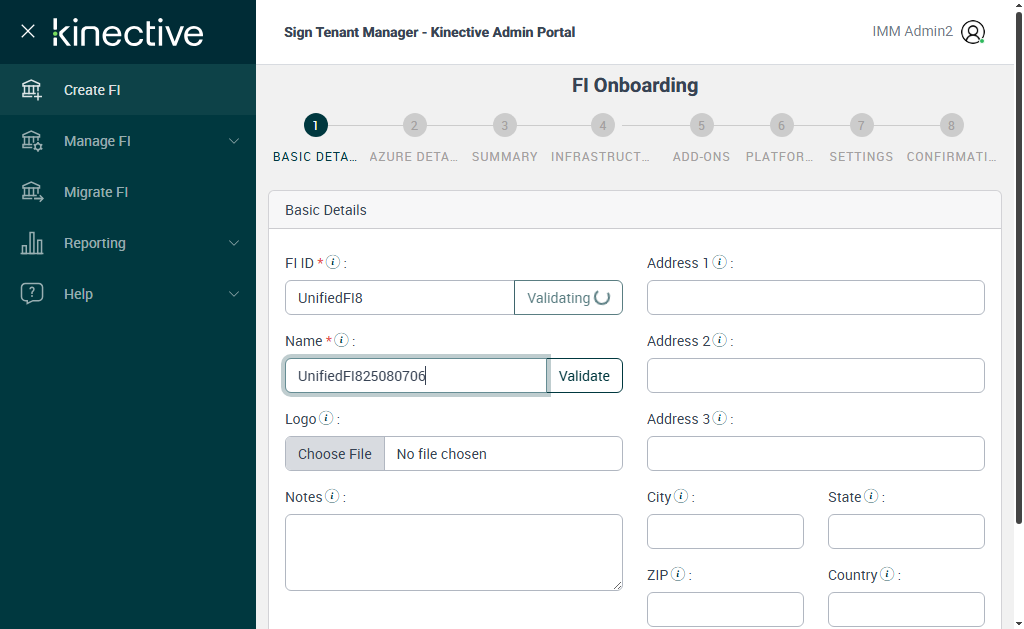Image resolution: width=1024 pixels, height=629 pixels.
Task: Click the Choose File logo button
Action: 335,454
